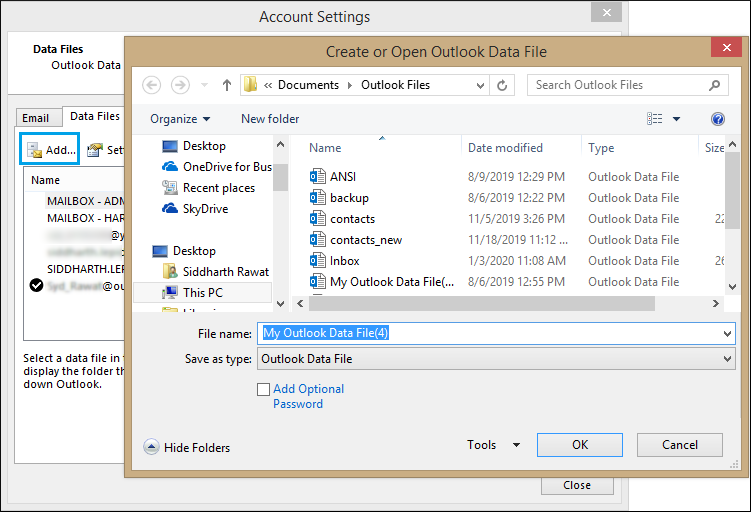Click the contacts_new file icon

point(318,239)
